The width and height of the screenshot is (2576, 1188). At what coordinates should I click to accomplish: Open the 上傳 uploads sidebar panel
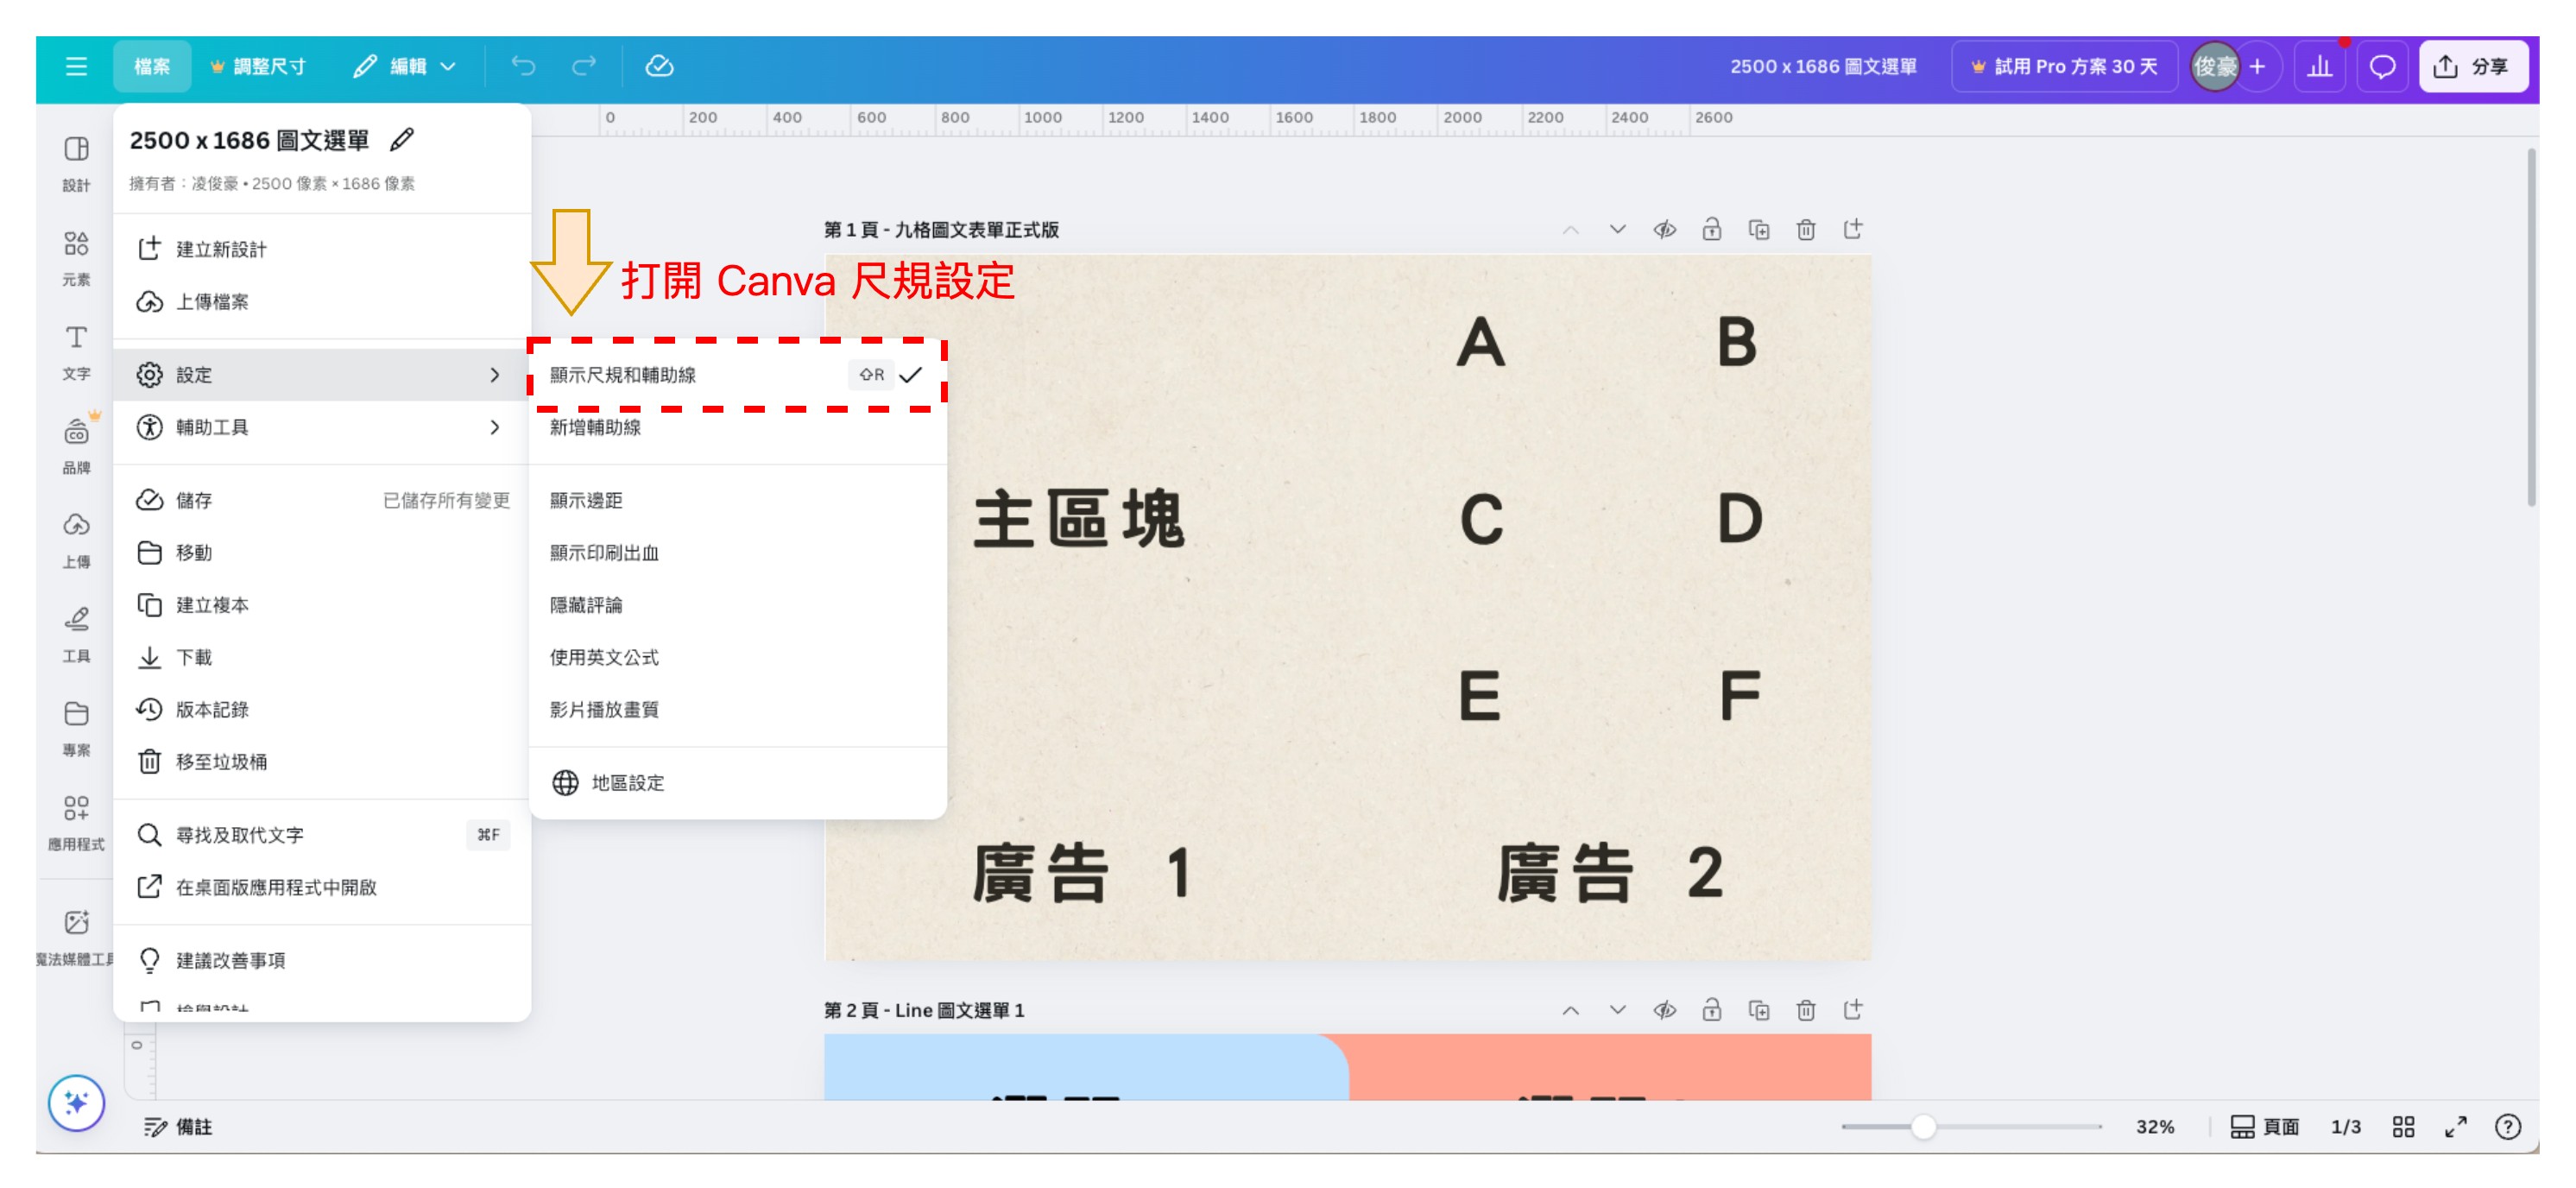(x=76, y=540)
